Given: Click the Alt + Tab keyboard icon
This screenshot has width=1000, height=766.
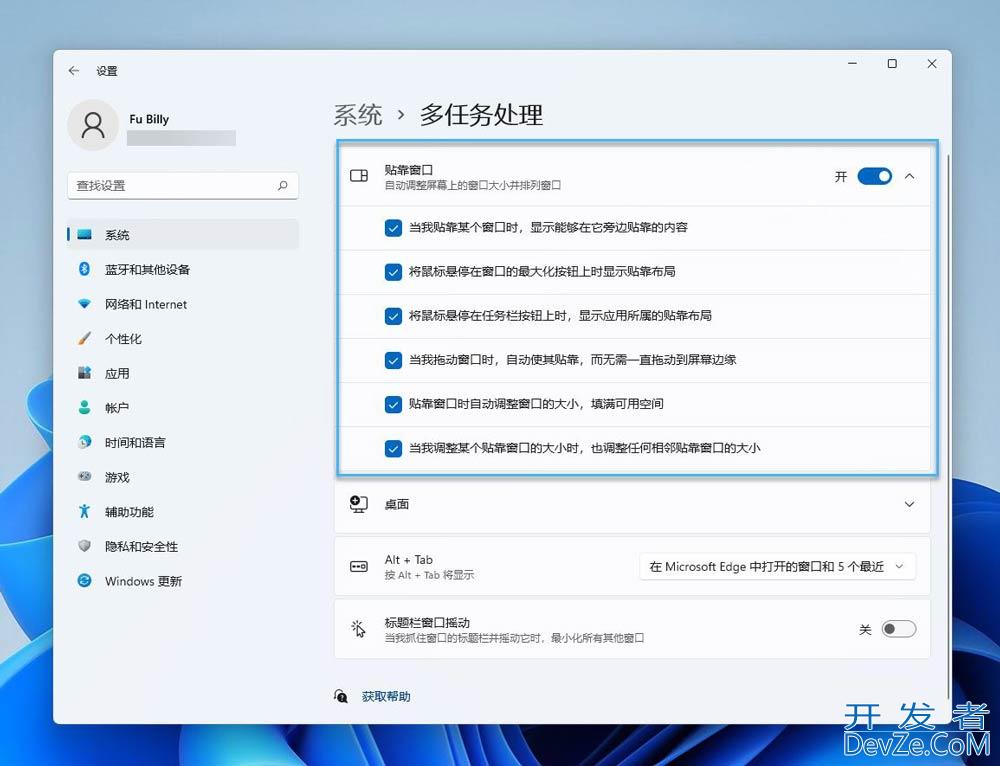Looking at the screenshot, I should point(359,566).
